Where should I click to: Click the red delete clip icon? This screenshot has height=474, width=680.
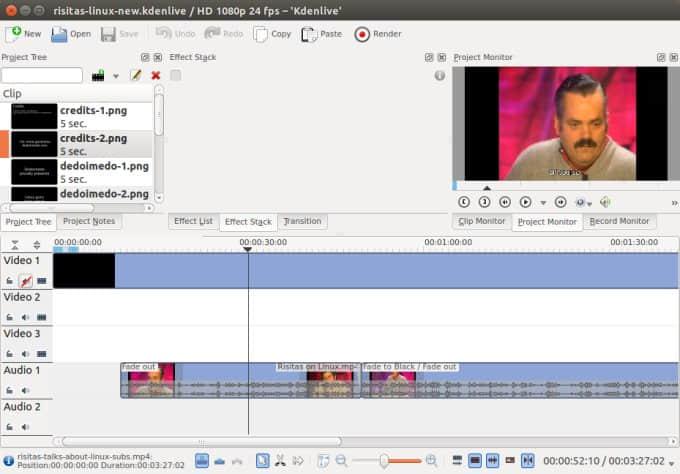155,76
